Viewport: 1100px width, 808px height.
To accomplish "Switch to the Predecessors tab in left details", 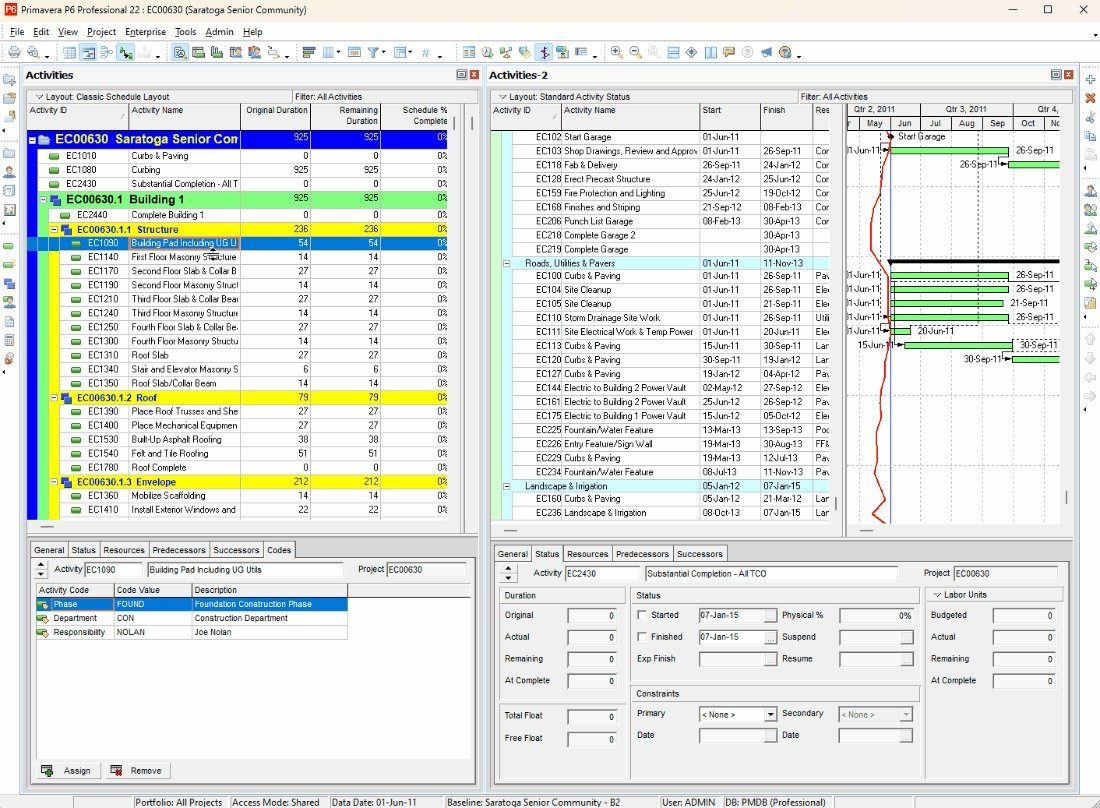I will click(x=179, y=550).
